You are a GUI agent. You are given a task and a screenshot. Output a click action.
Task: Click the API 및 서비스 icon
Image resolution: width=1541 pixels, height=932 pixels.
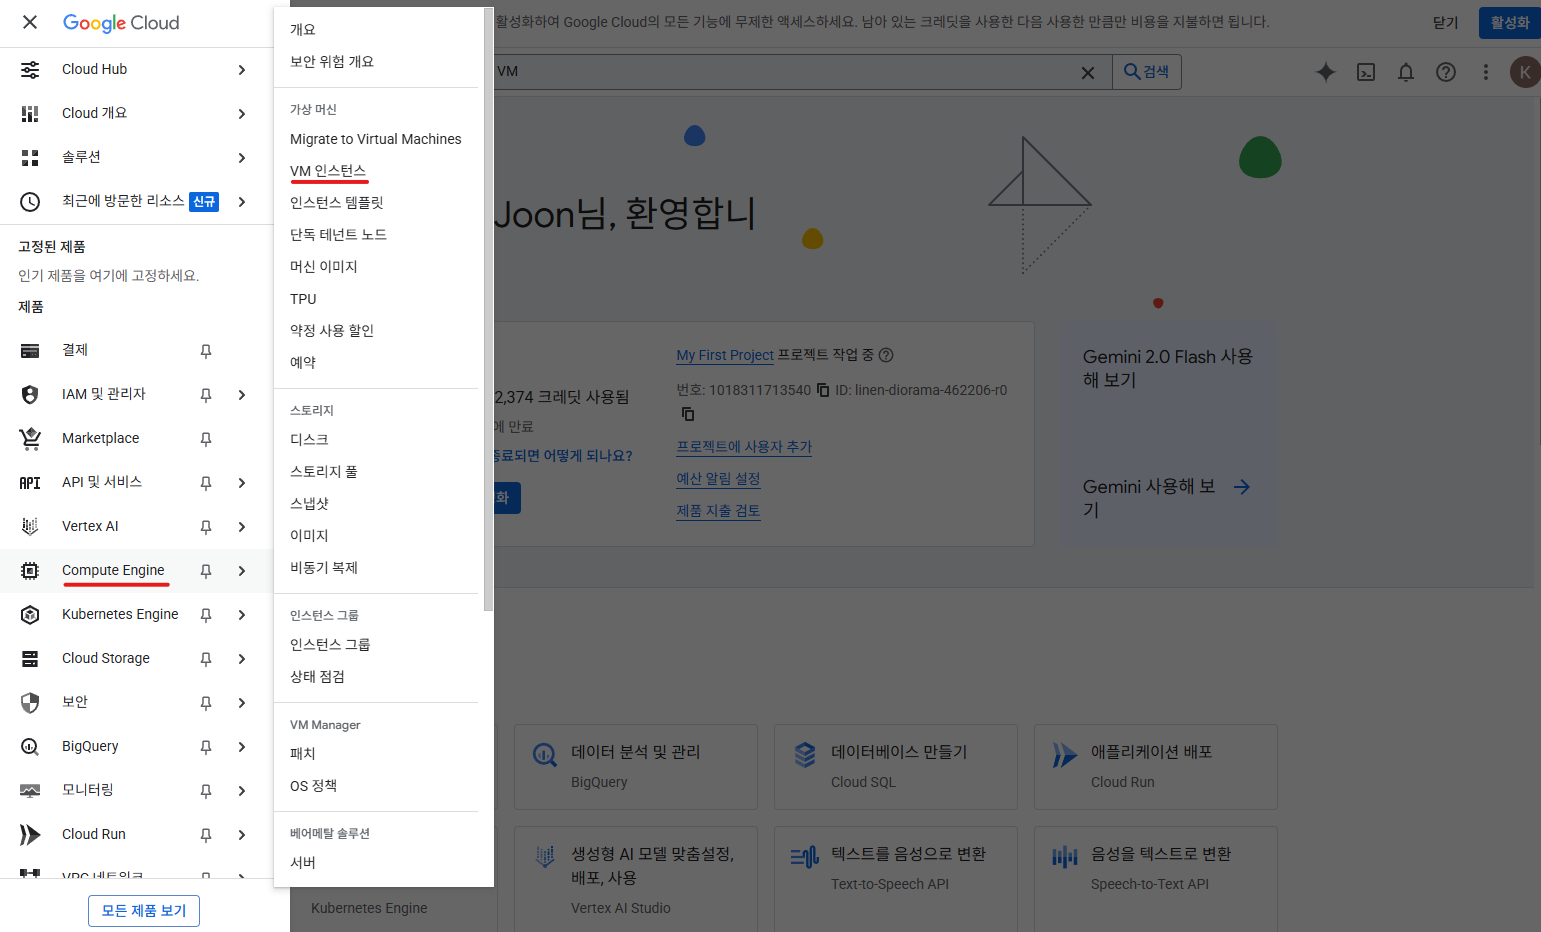tap(30, 483)
